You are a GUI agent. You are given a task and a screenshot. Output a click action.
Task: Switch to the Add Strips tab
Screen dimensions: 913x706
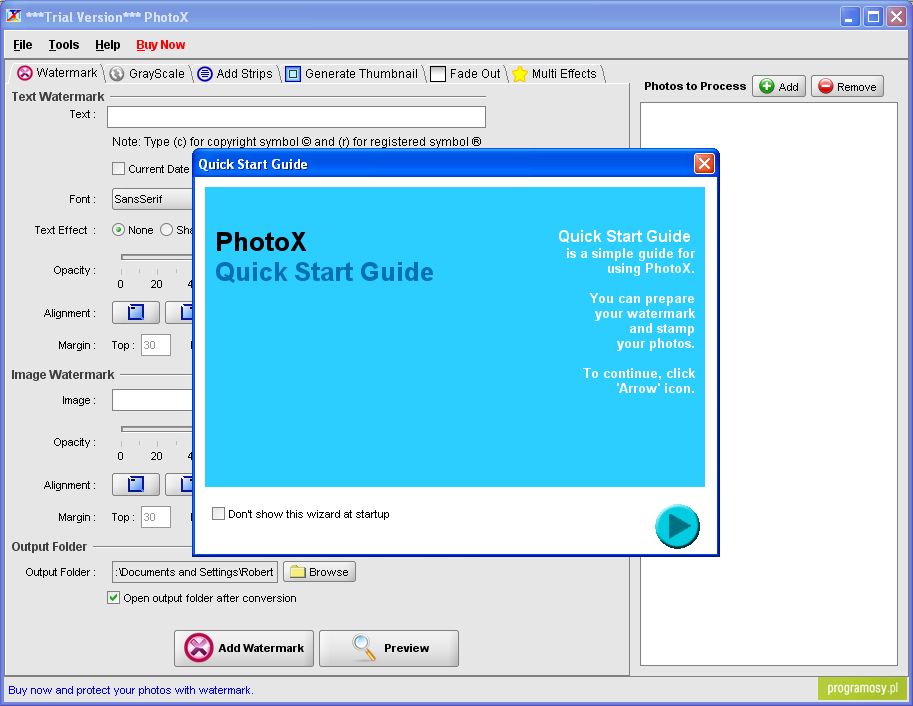pyautogui.click(x=235, y=73)
